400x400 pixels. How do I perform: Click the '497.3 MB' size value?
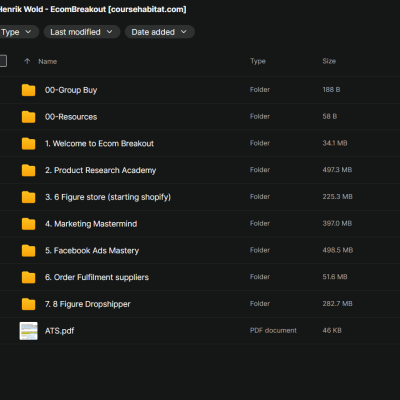(337, 170)
